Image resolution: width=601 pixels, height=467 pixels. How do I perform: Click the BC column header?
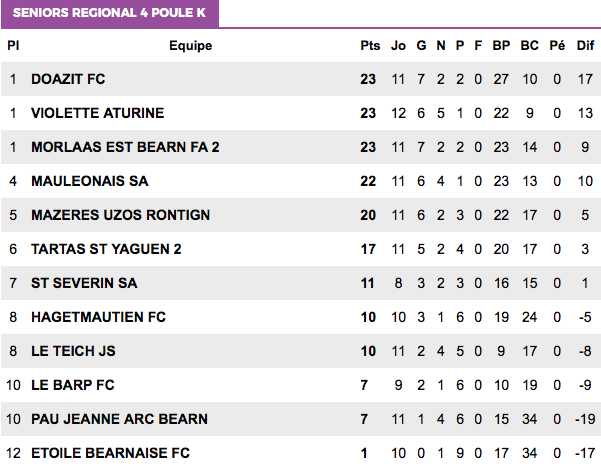click(529, 46)
